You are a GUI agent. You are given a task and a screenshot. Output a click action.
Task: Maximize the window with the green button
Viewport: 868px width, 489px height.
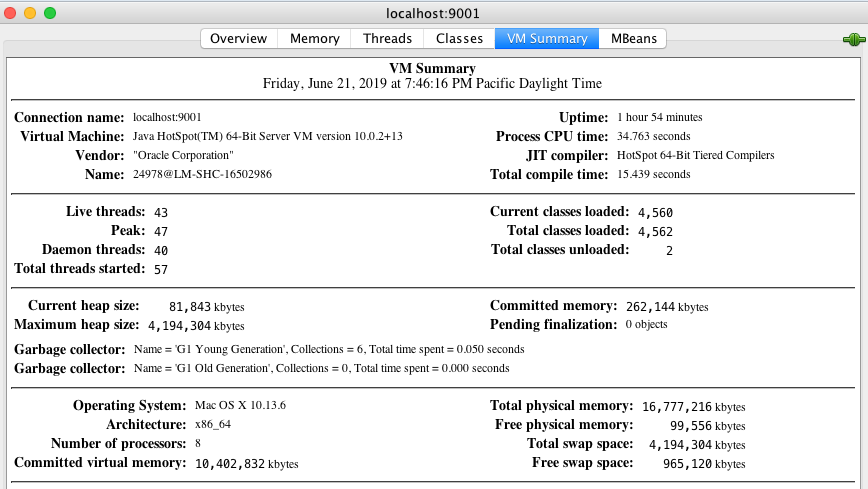click(x=50, y=13)
